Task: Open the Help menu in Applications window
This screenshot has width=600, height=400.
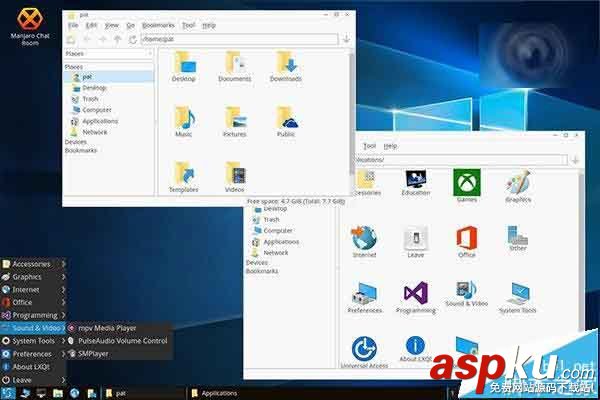Action: click(x=390, y=146)
